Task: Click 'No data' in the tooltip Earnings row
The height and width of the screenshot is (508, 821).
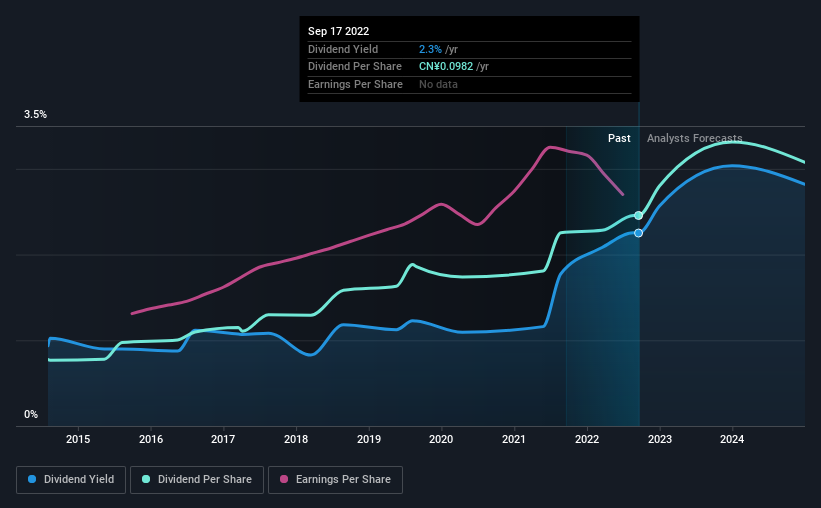Action: (438, 84)
